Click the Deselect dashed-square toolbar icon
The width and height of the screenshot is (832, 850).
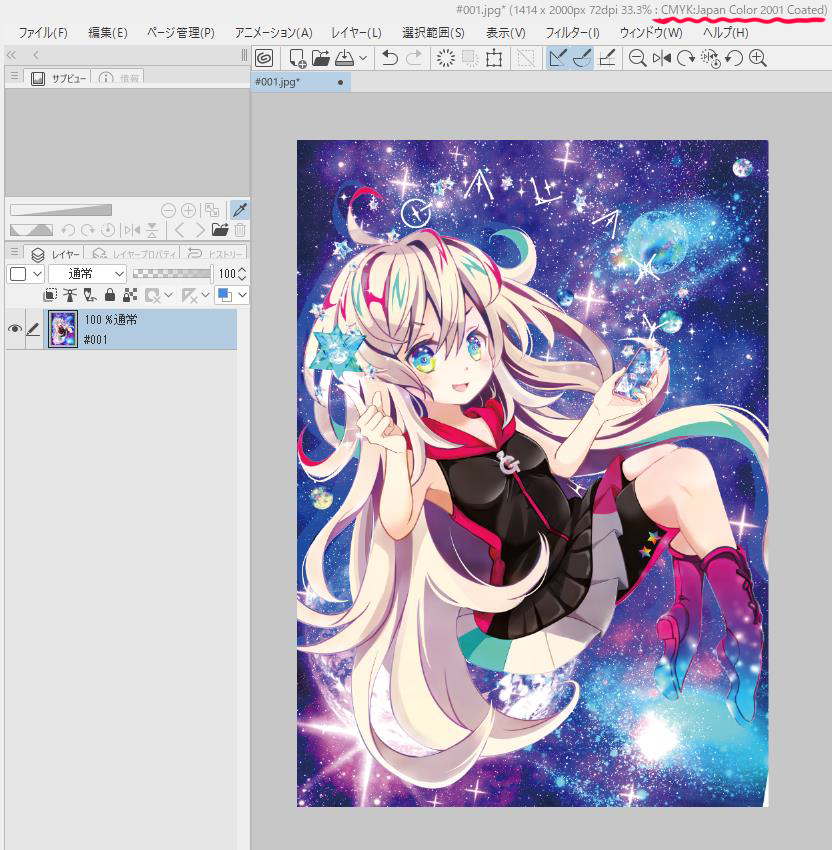tap(526, 58)
